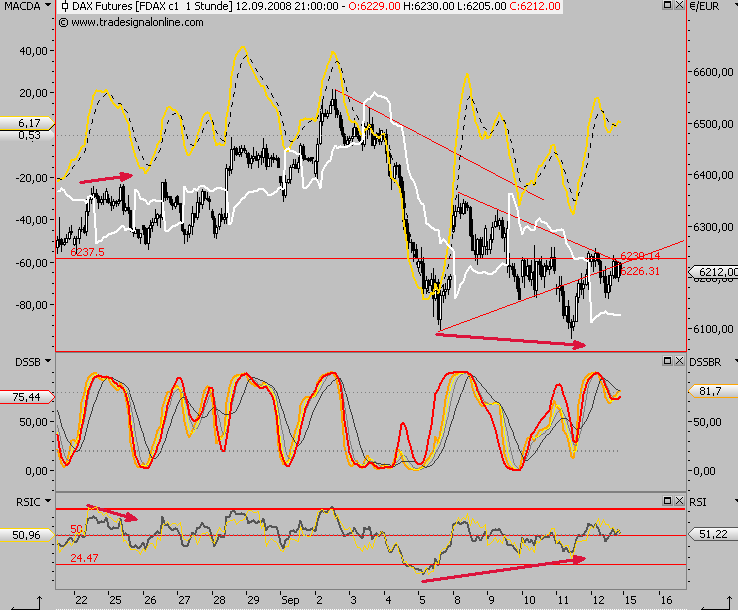
Task: Click the -20,00 MACD axis label
Action: tap(32, 178)
